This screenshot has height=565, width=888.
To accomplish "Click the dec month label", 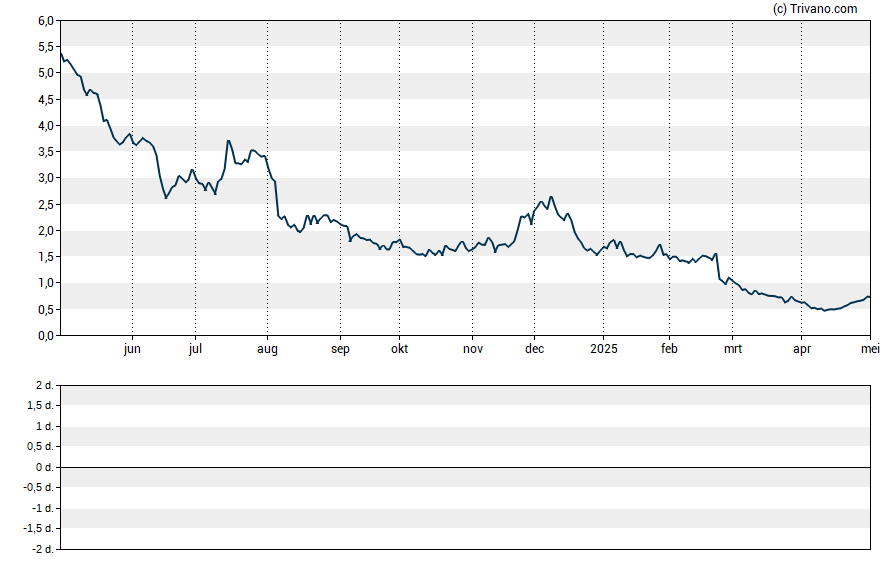I will click(535, 349).
